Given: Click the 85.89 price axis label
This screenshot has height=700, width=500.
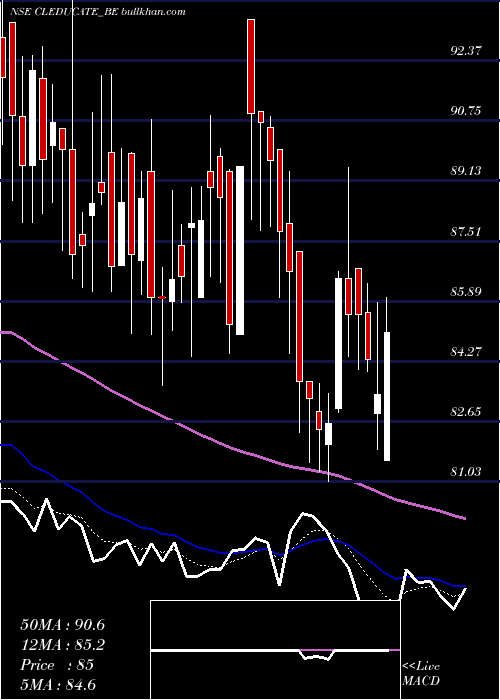Looking at the screenshot, I should [466, 292].
